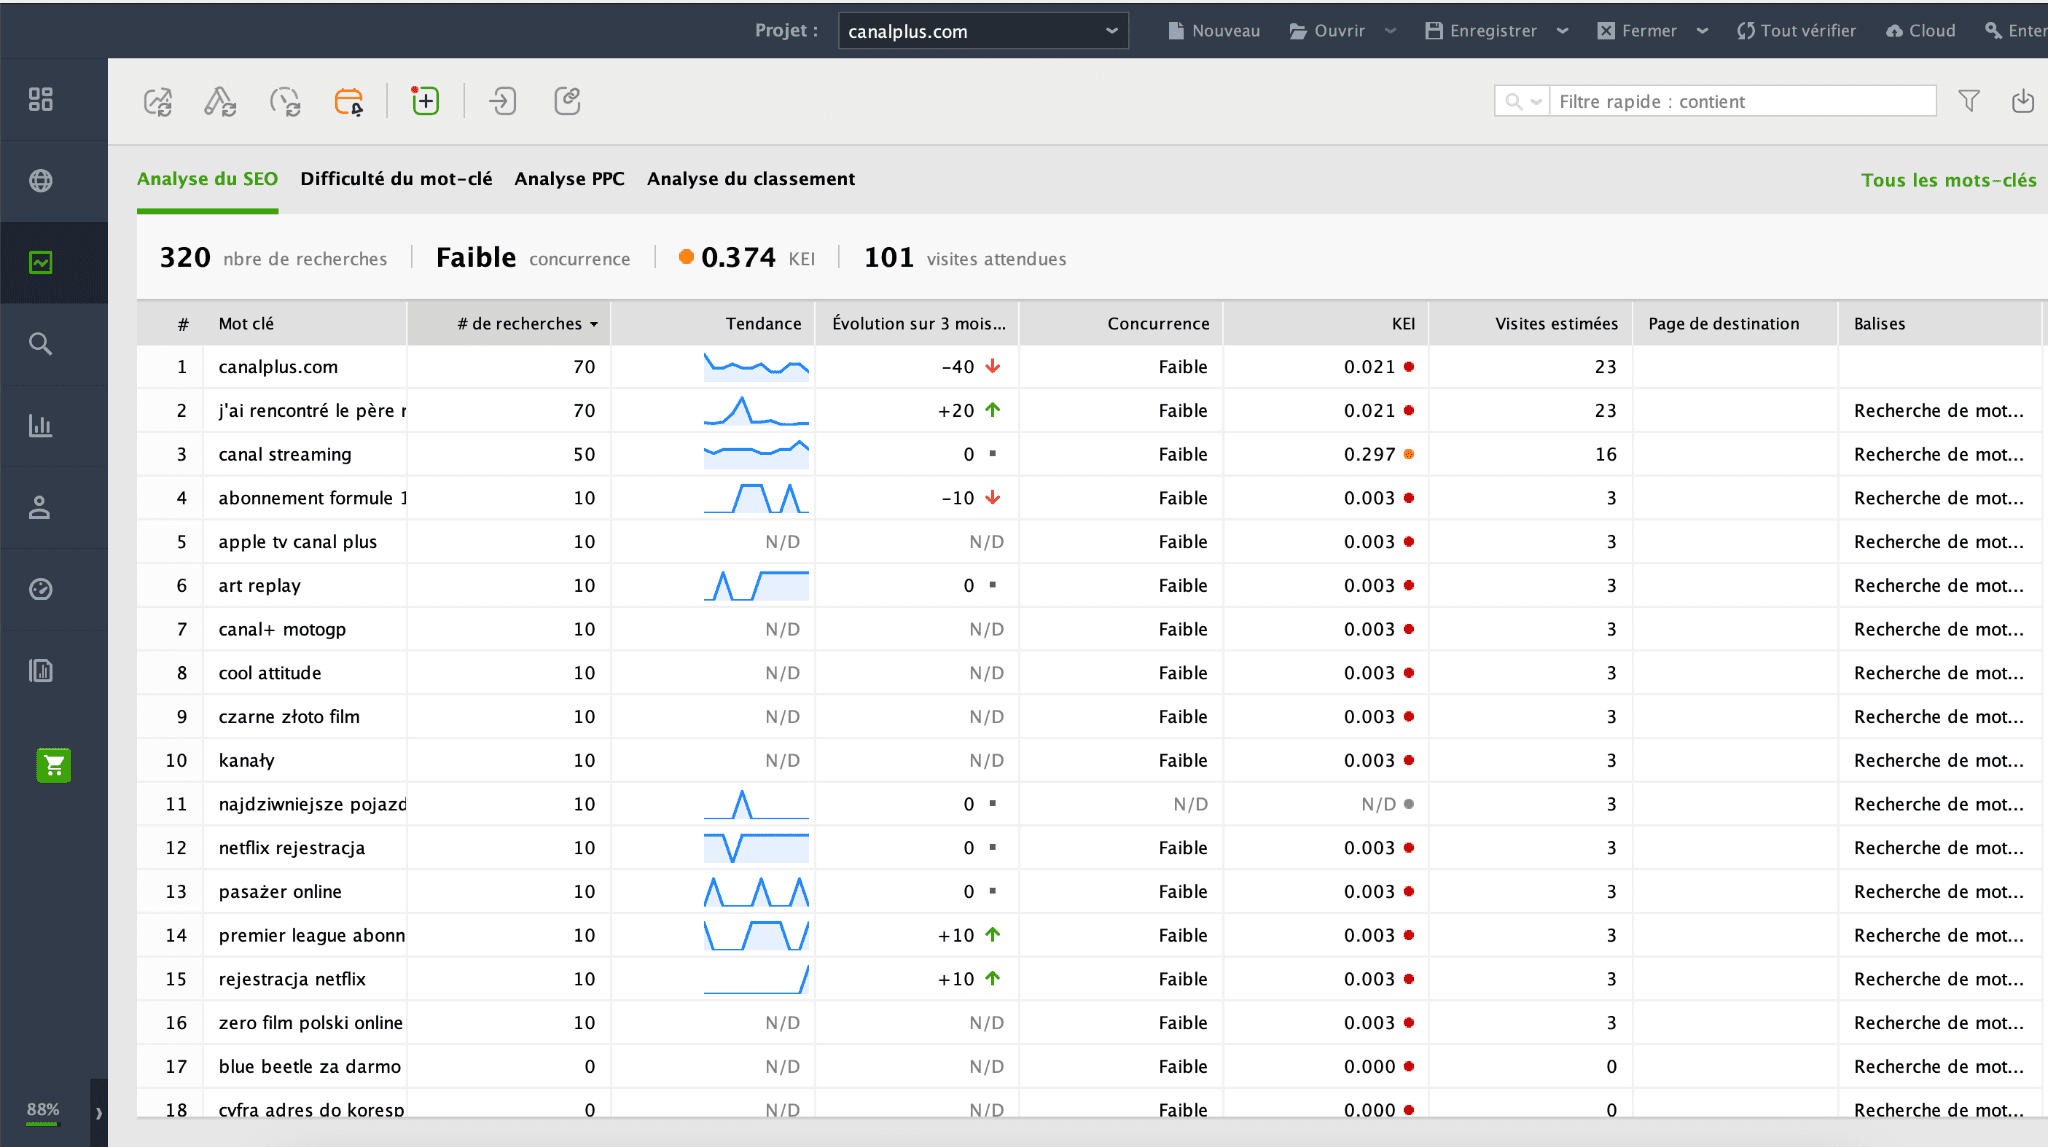
Task: Open the orange scheduled tasks calendar icon
Action: pos(349,101)
